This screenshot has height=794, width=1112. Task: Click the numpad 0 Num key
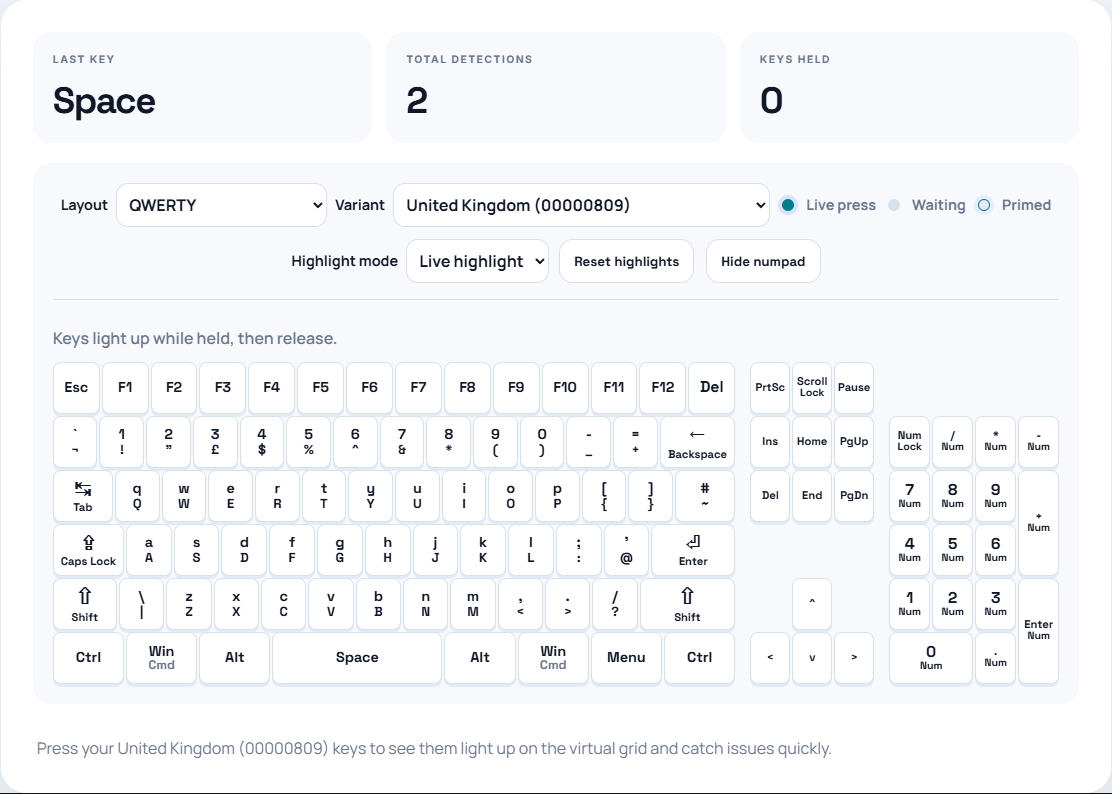(x=931, y=658)
